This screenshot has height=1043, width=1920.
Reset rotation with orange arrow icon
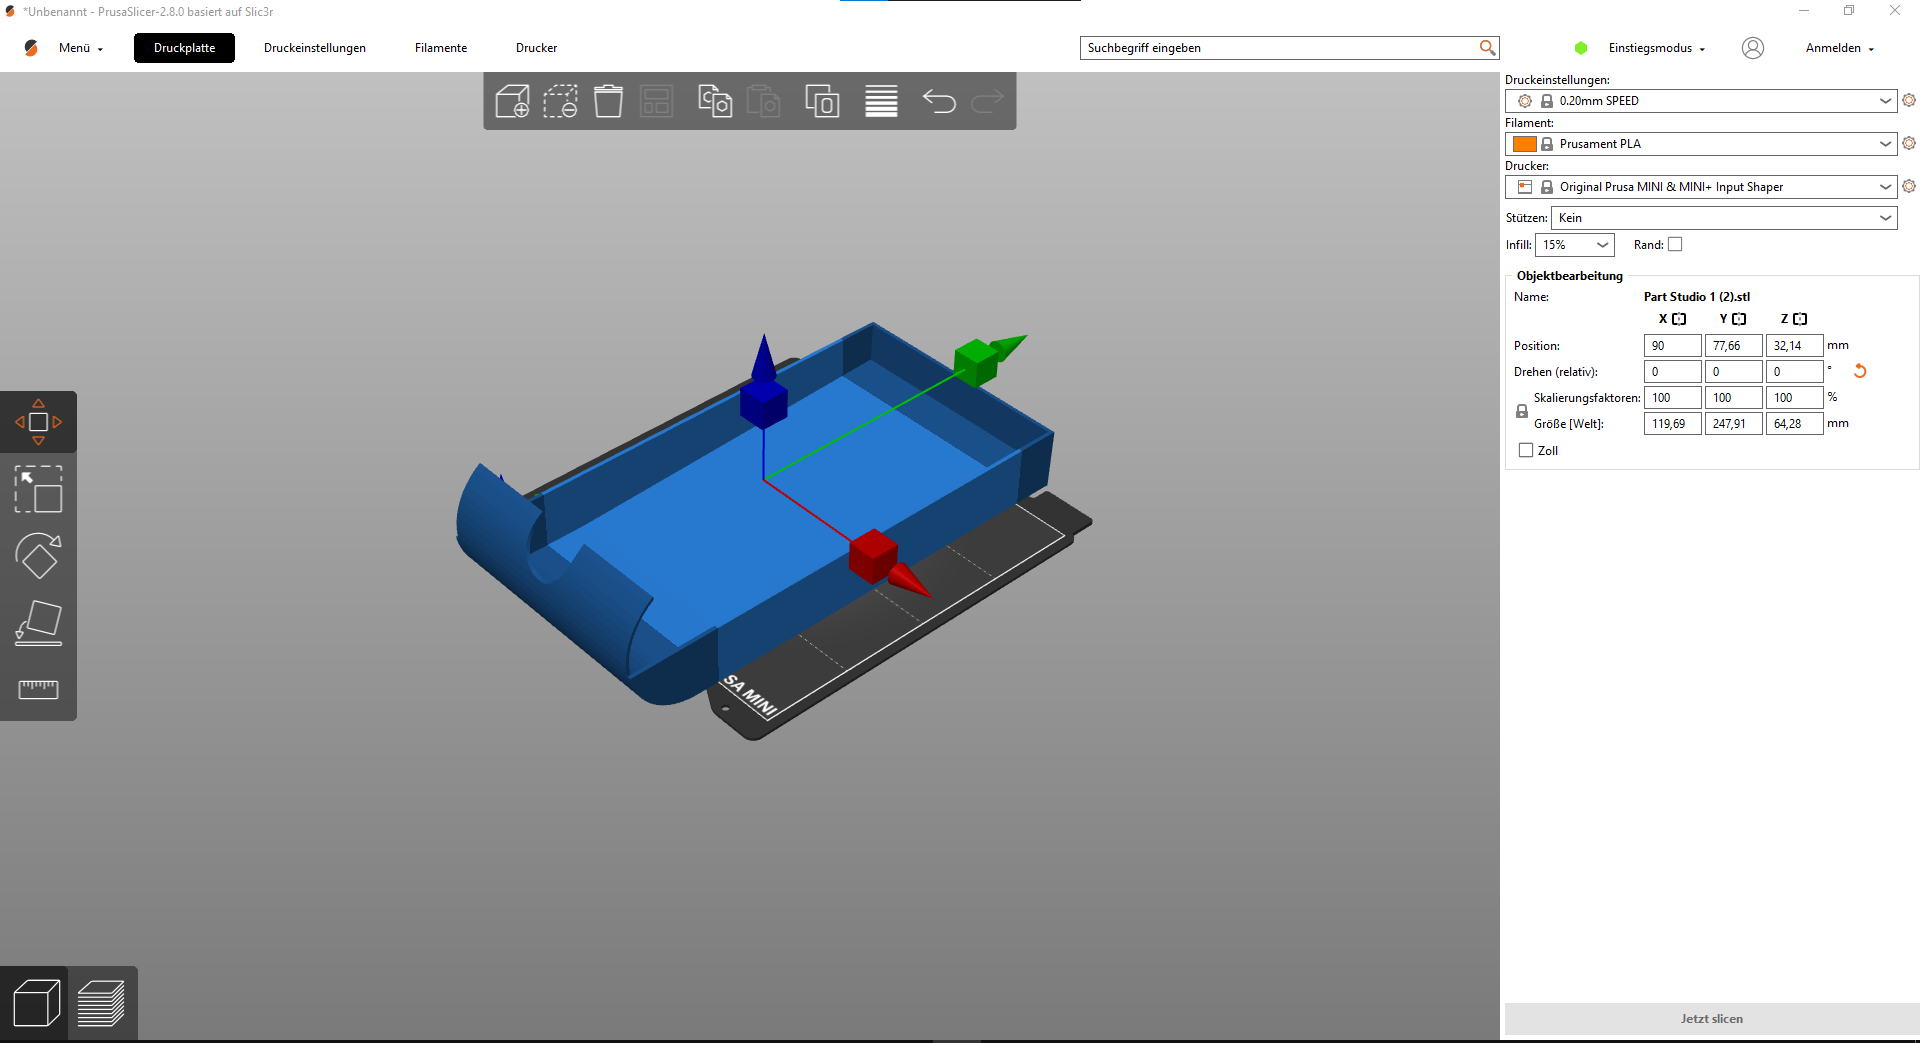[x=1860, y=371]
